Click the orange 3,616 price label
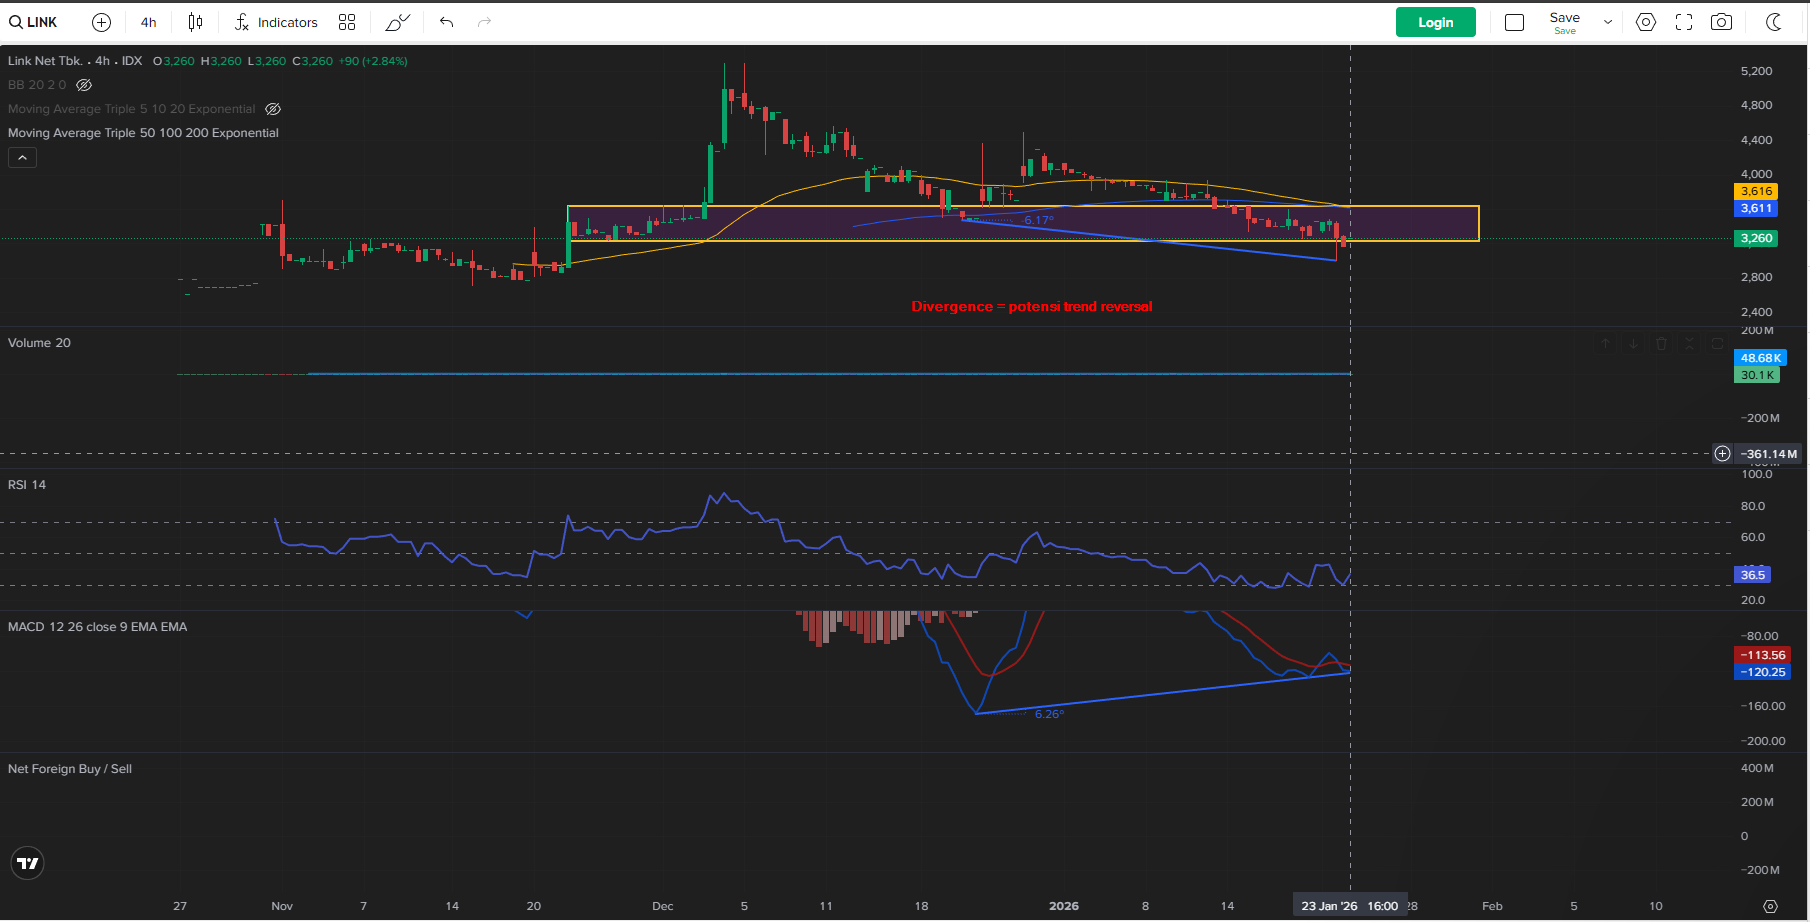This screenshot has height=922, width=1810. [1756, 191]
